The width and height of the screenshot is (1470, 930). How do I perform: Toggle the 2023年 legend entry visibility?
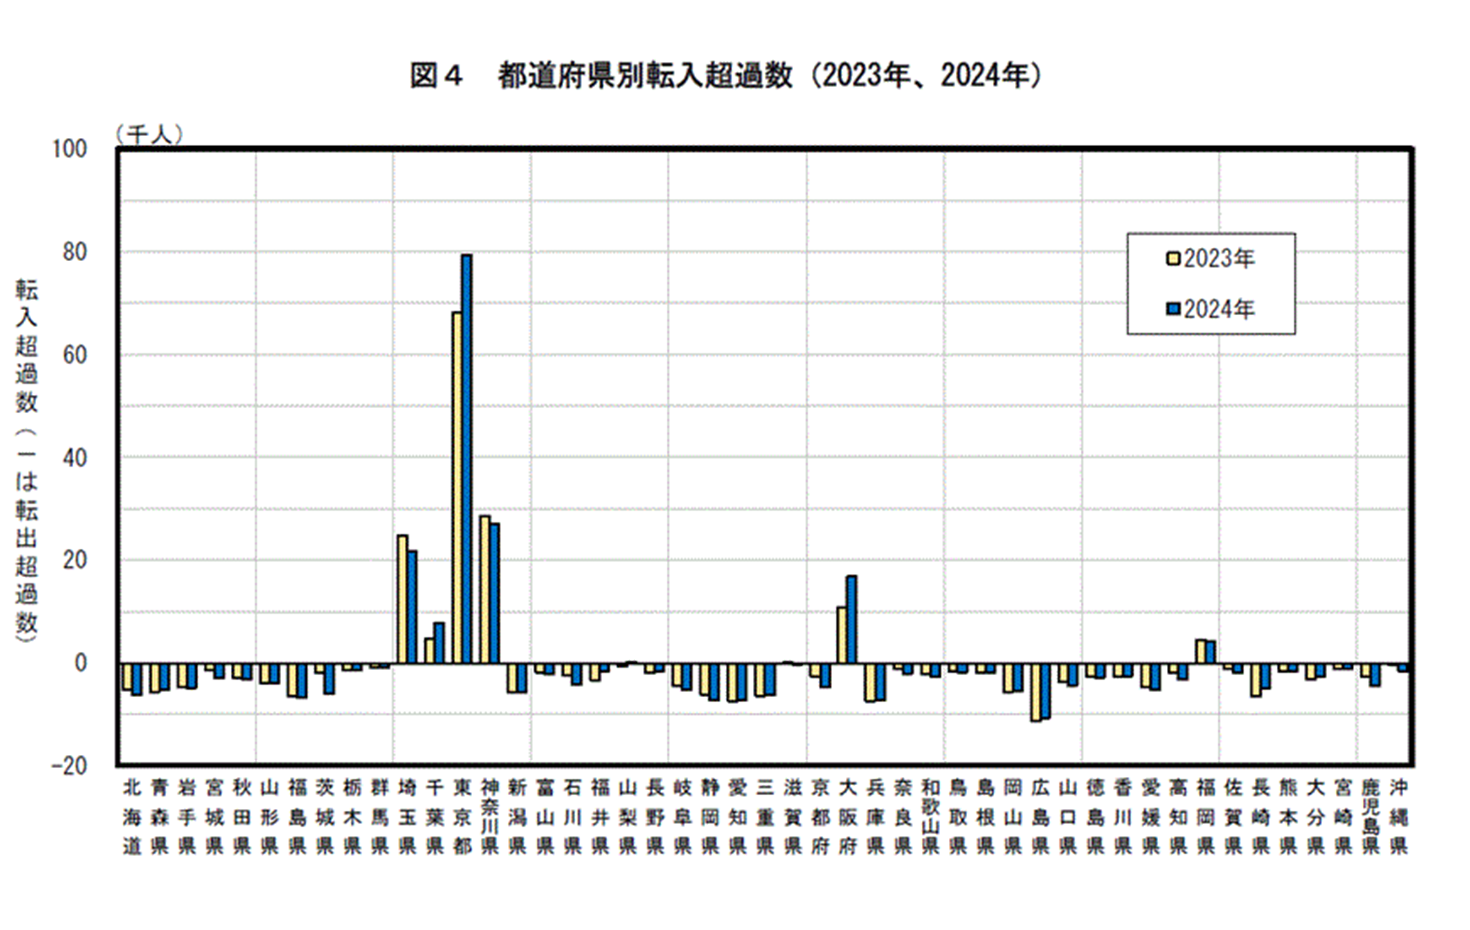[1220, 258]
